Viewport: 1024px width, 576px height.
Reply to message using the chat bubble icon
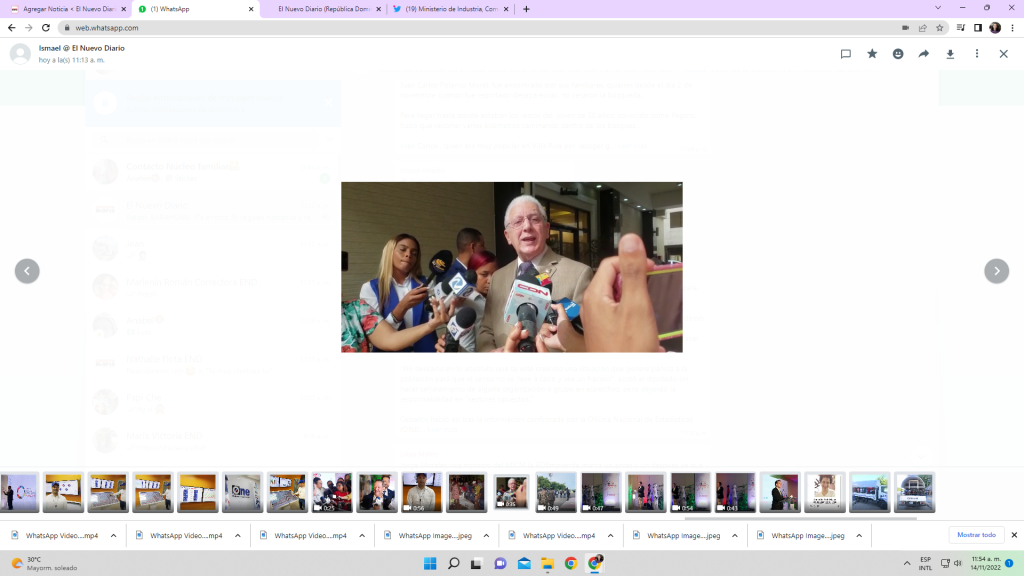(x=846, y=54)
